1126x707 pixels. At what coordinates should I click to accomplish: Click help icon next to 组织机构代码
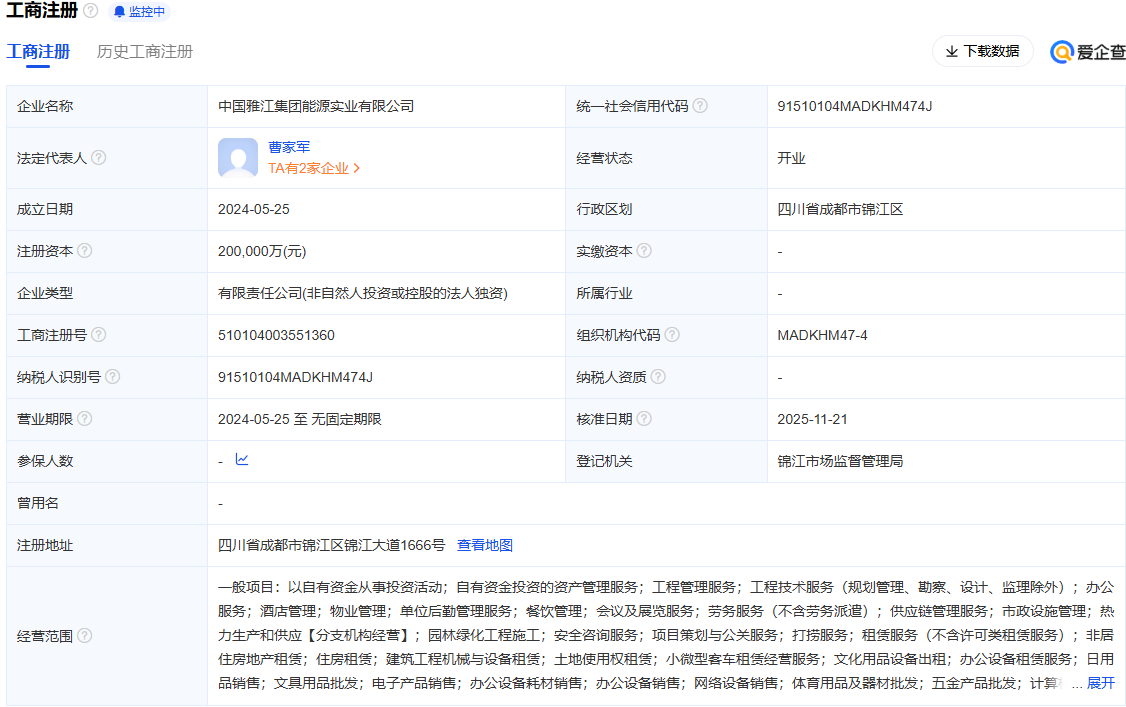[672, 335]
